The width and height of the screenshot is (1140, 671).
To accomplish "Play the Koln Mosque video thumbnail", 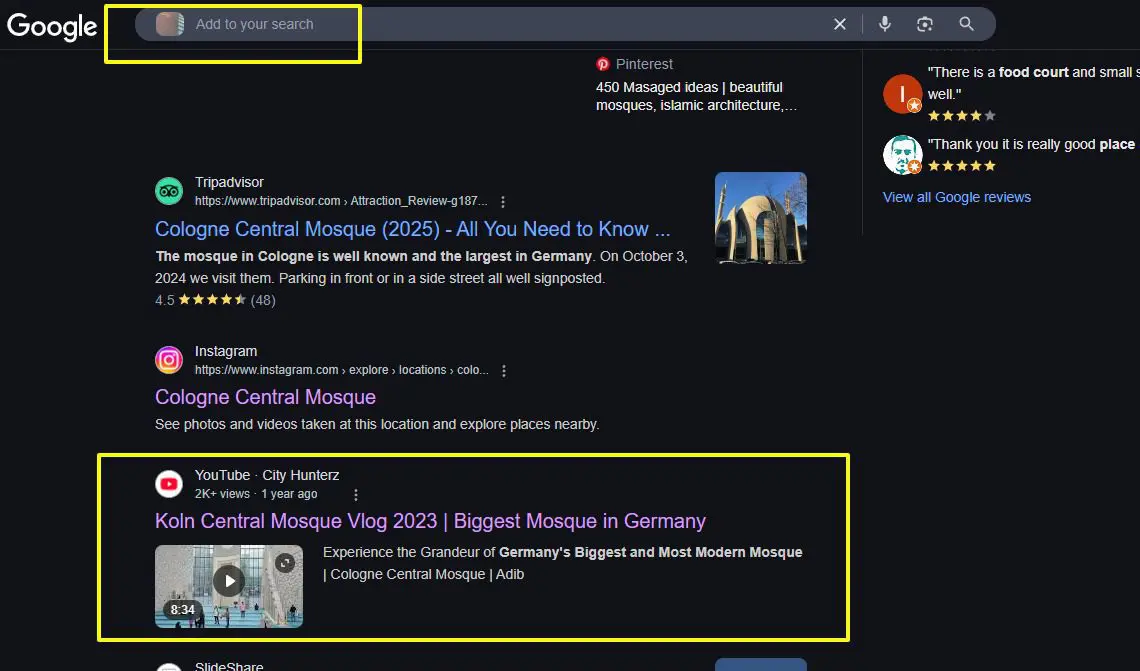I will pos(229,581).
